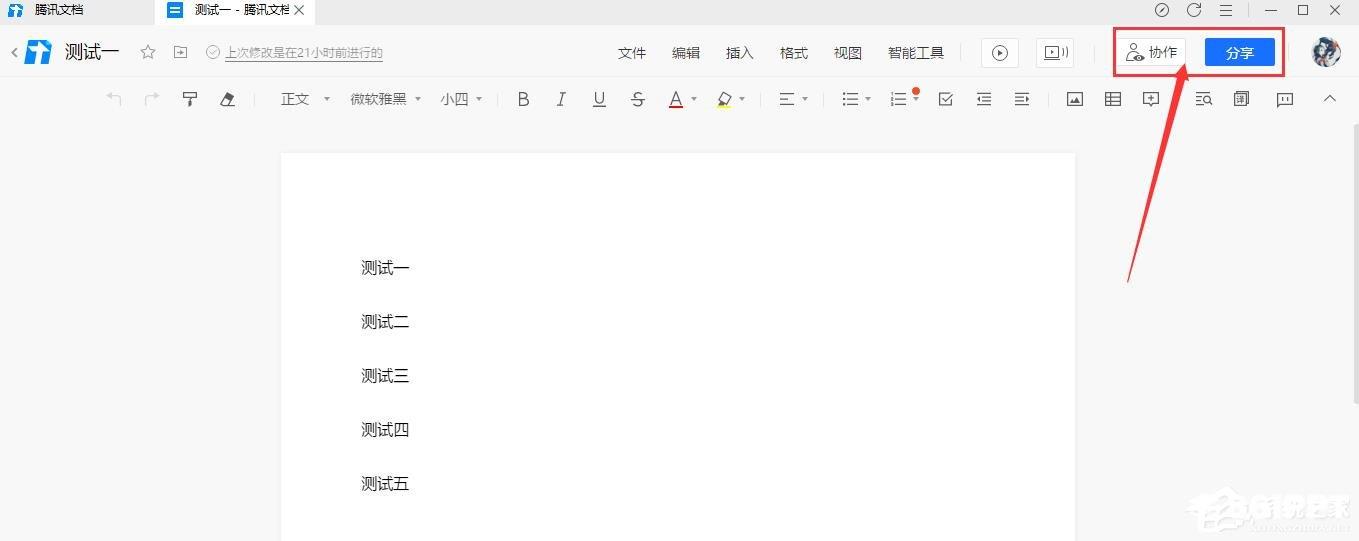This screenshot has height=541, width=1359.
Task: Star the document 测试一 as favorite
Action: click(x=148, y=52)
